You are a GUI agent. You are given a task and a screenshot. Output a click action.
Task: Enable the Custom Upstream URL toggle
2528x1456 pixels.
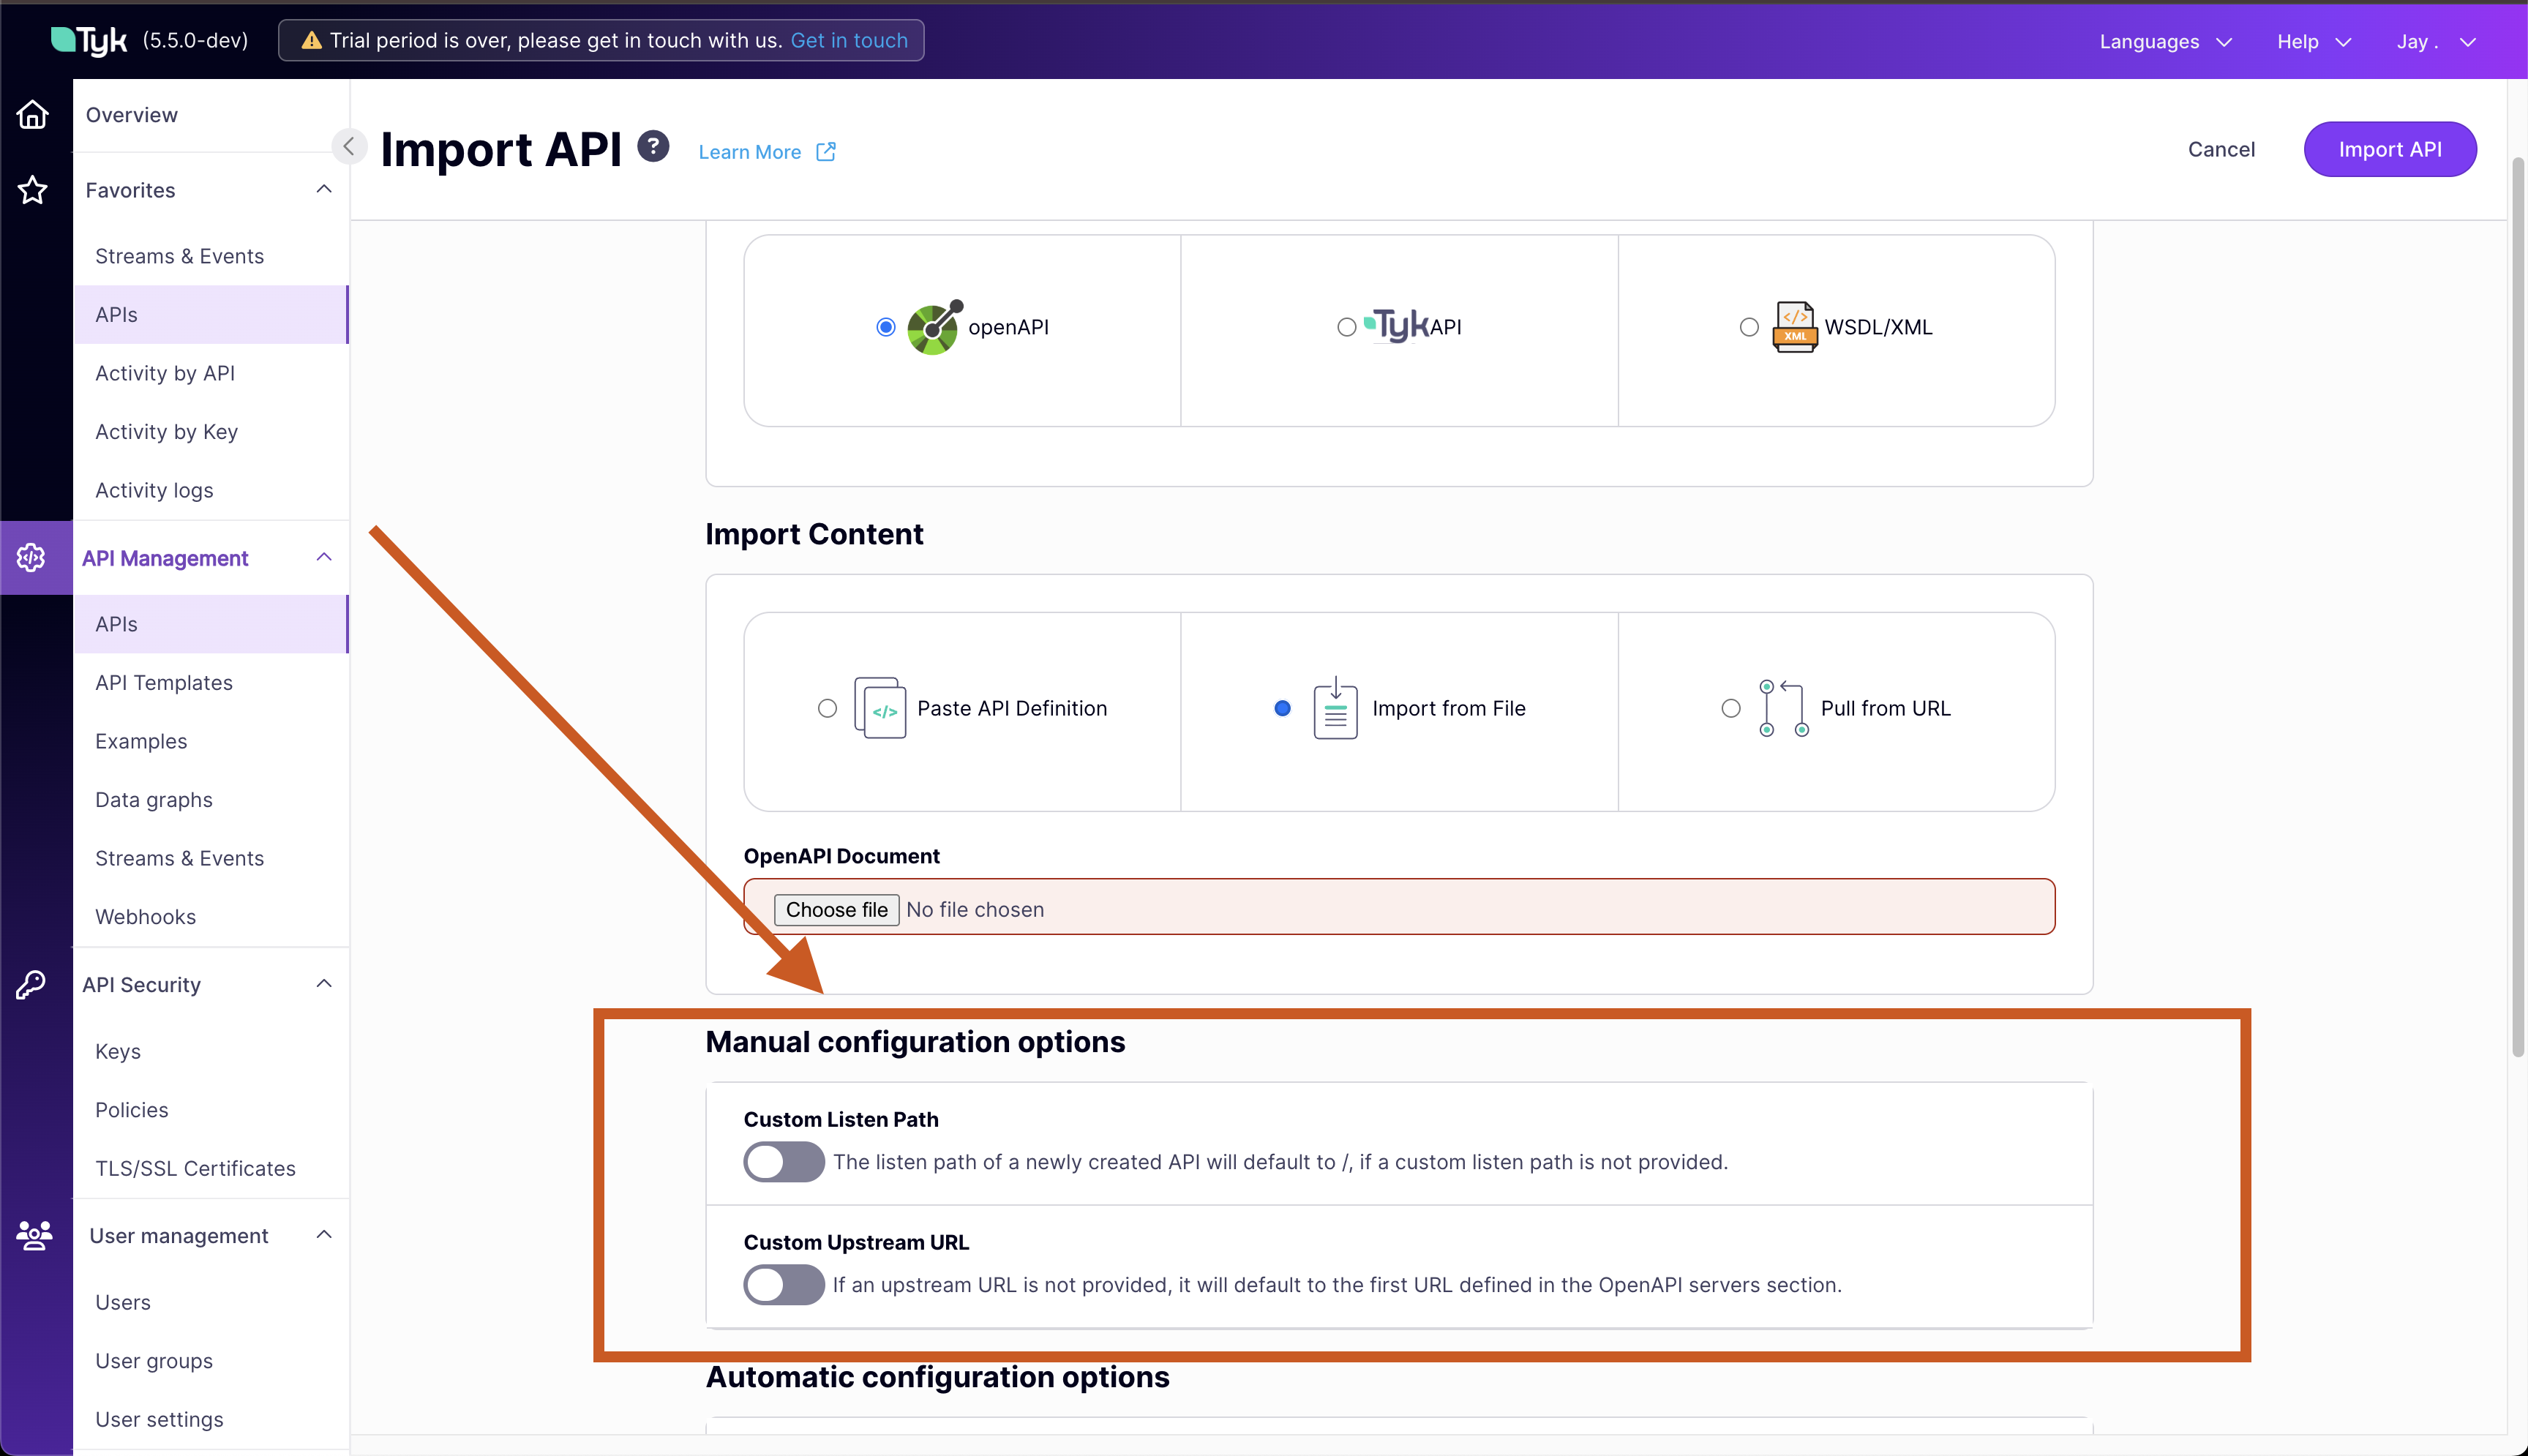783,1285
